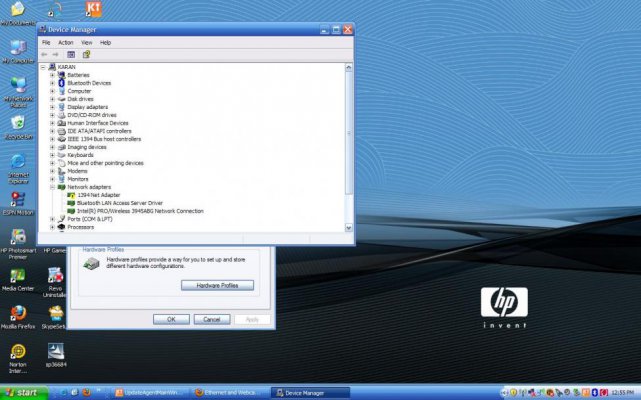Click the Device Manager scrollbar up arrow
641x400 pixels.
point(349,67)
